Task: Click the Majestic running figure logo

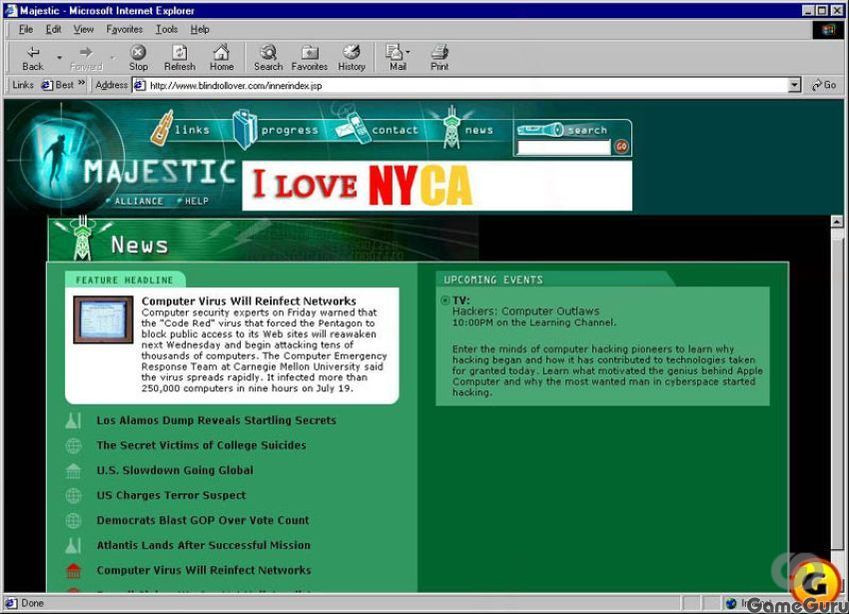Action: pos(56,157)
